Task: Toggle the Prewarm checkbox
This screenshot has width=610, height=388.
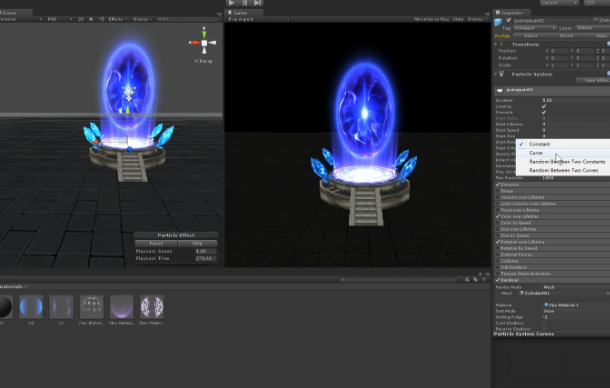Action: coord(544,112)
